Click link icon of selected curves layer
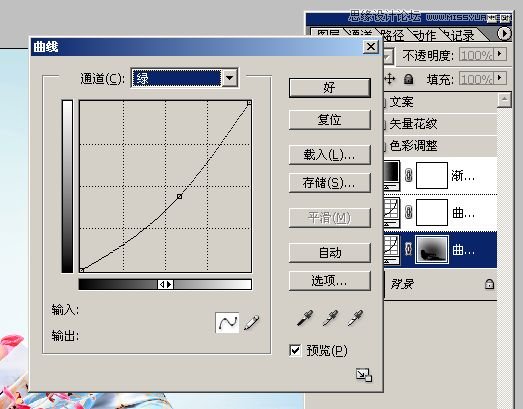The height and width of the screenshot is (409, 523). click(408, 249)
